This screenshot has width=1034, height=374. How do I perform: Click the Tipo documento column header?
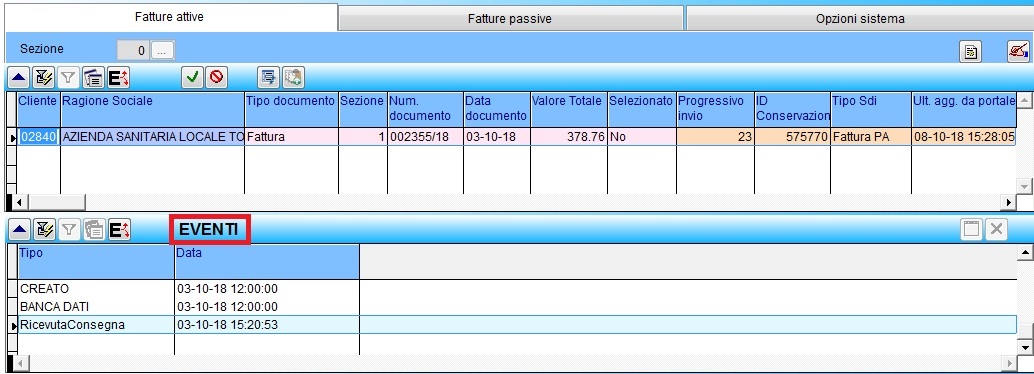pos(291,109)
